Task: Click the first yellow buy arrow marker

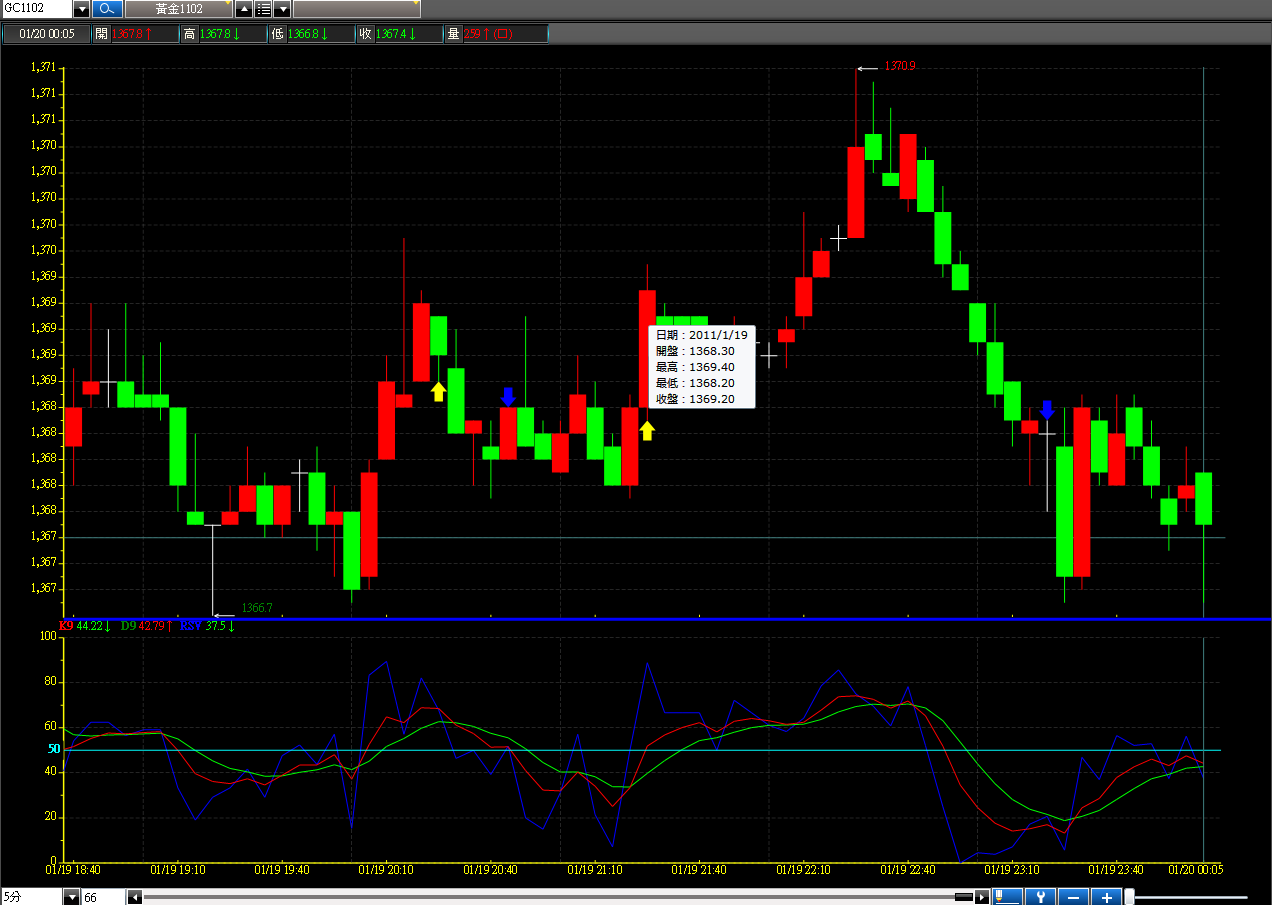Action: click(x=438, y=391)
